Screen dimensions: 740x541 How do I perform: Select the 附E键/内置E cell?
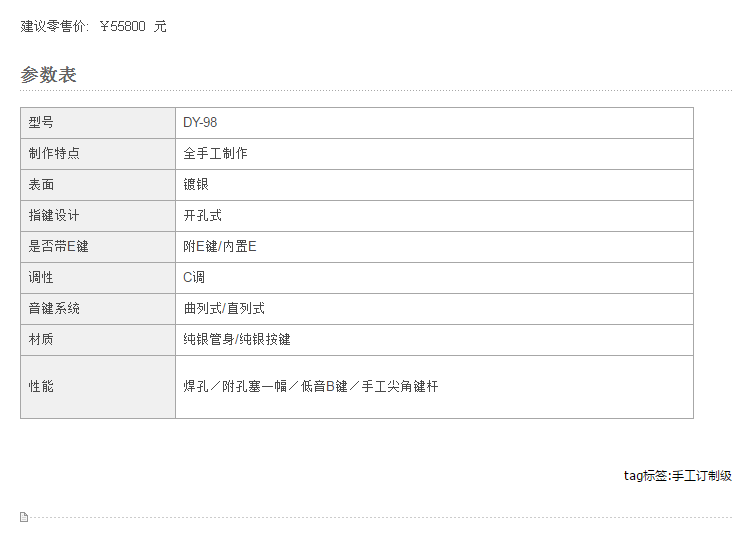click(434, 247)
